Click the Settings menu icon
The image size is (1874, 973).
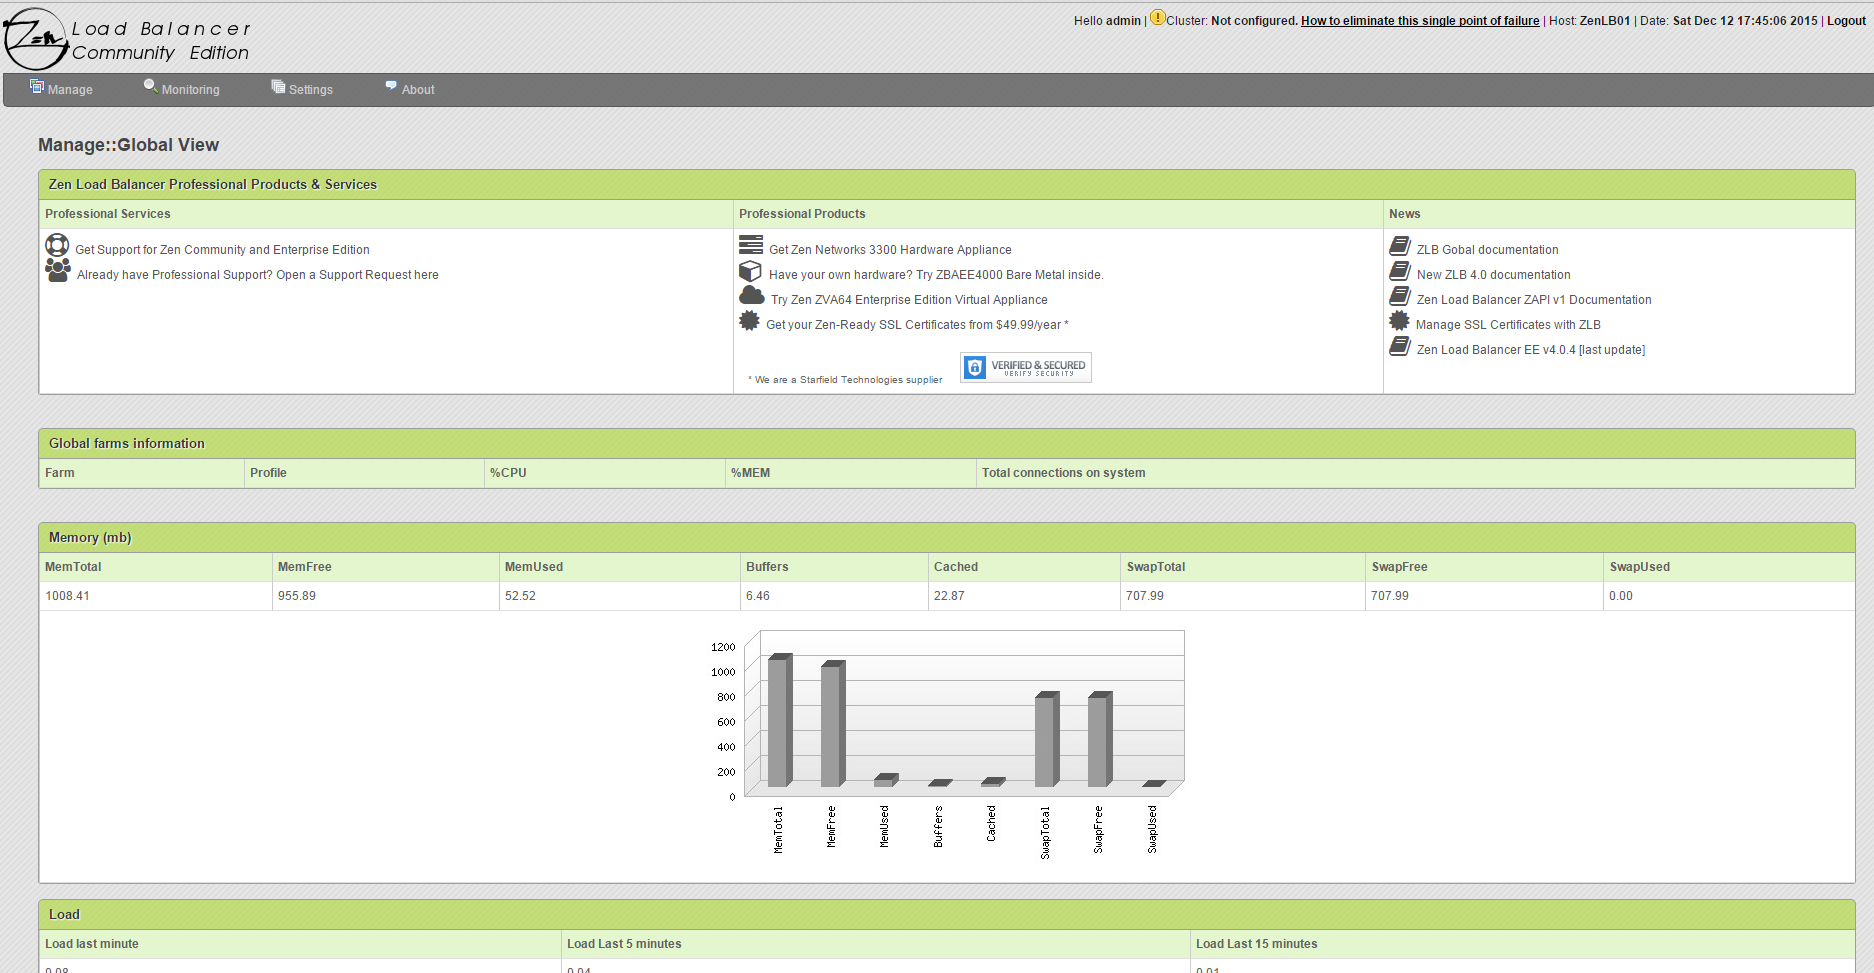tap(278, 87)
